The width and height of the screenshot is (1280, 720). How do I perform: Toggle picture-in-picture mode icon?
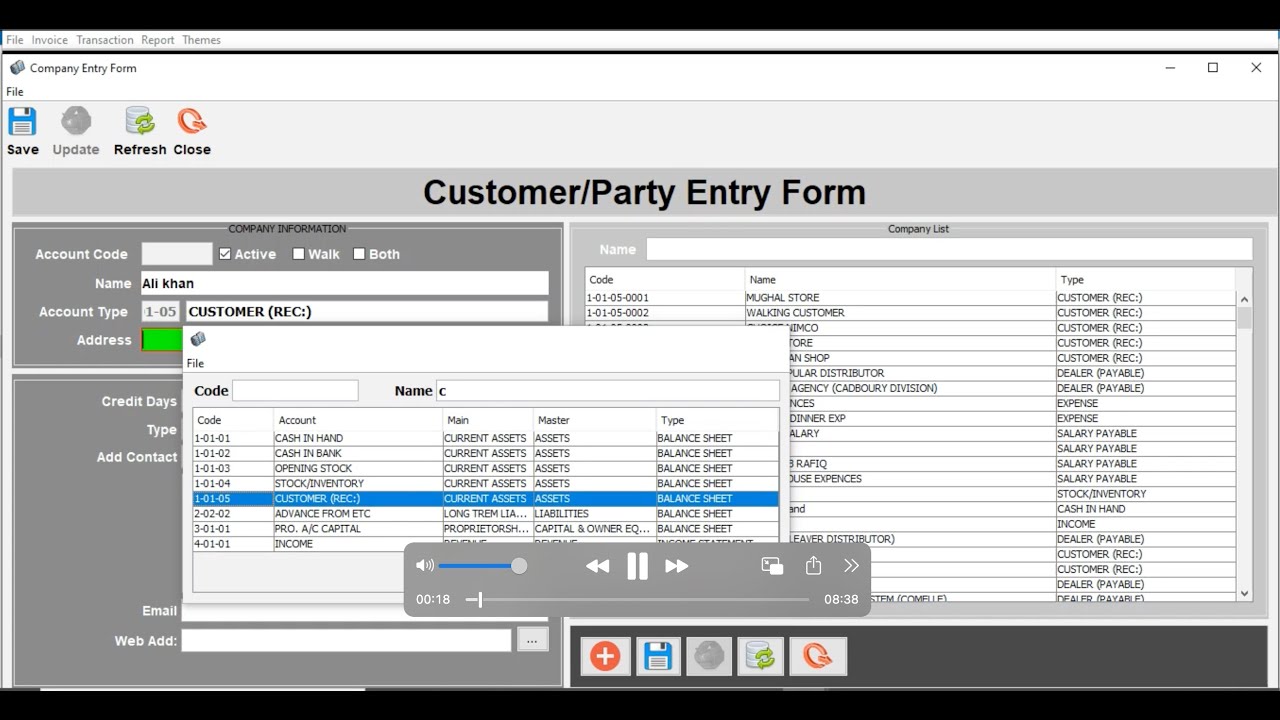click(x=772, y=566)
